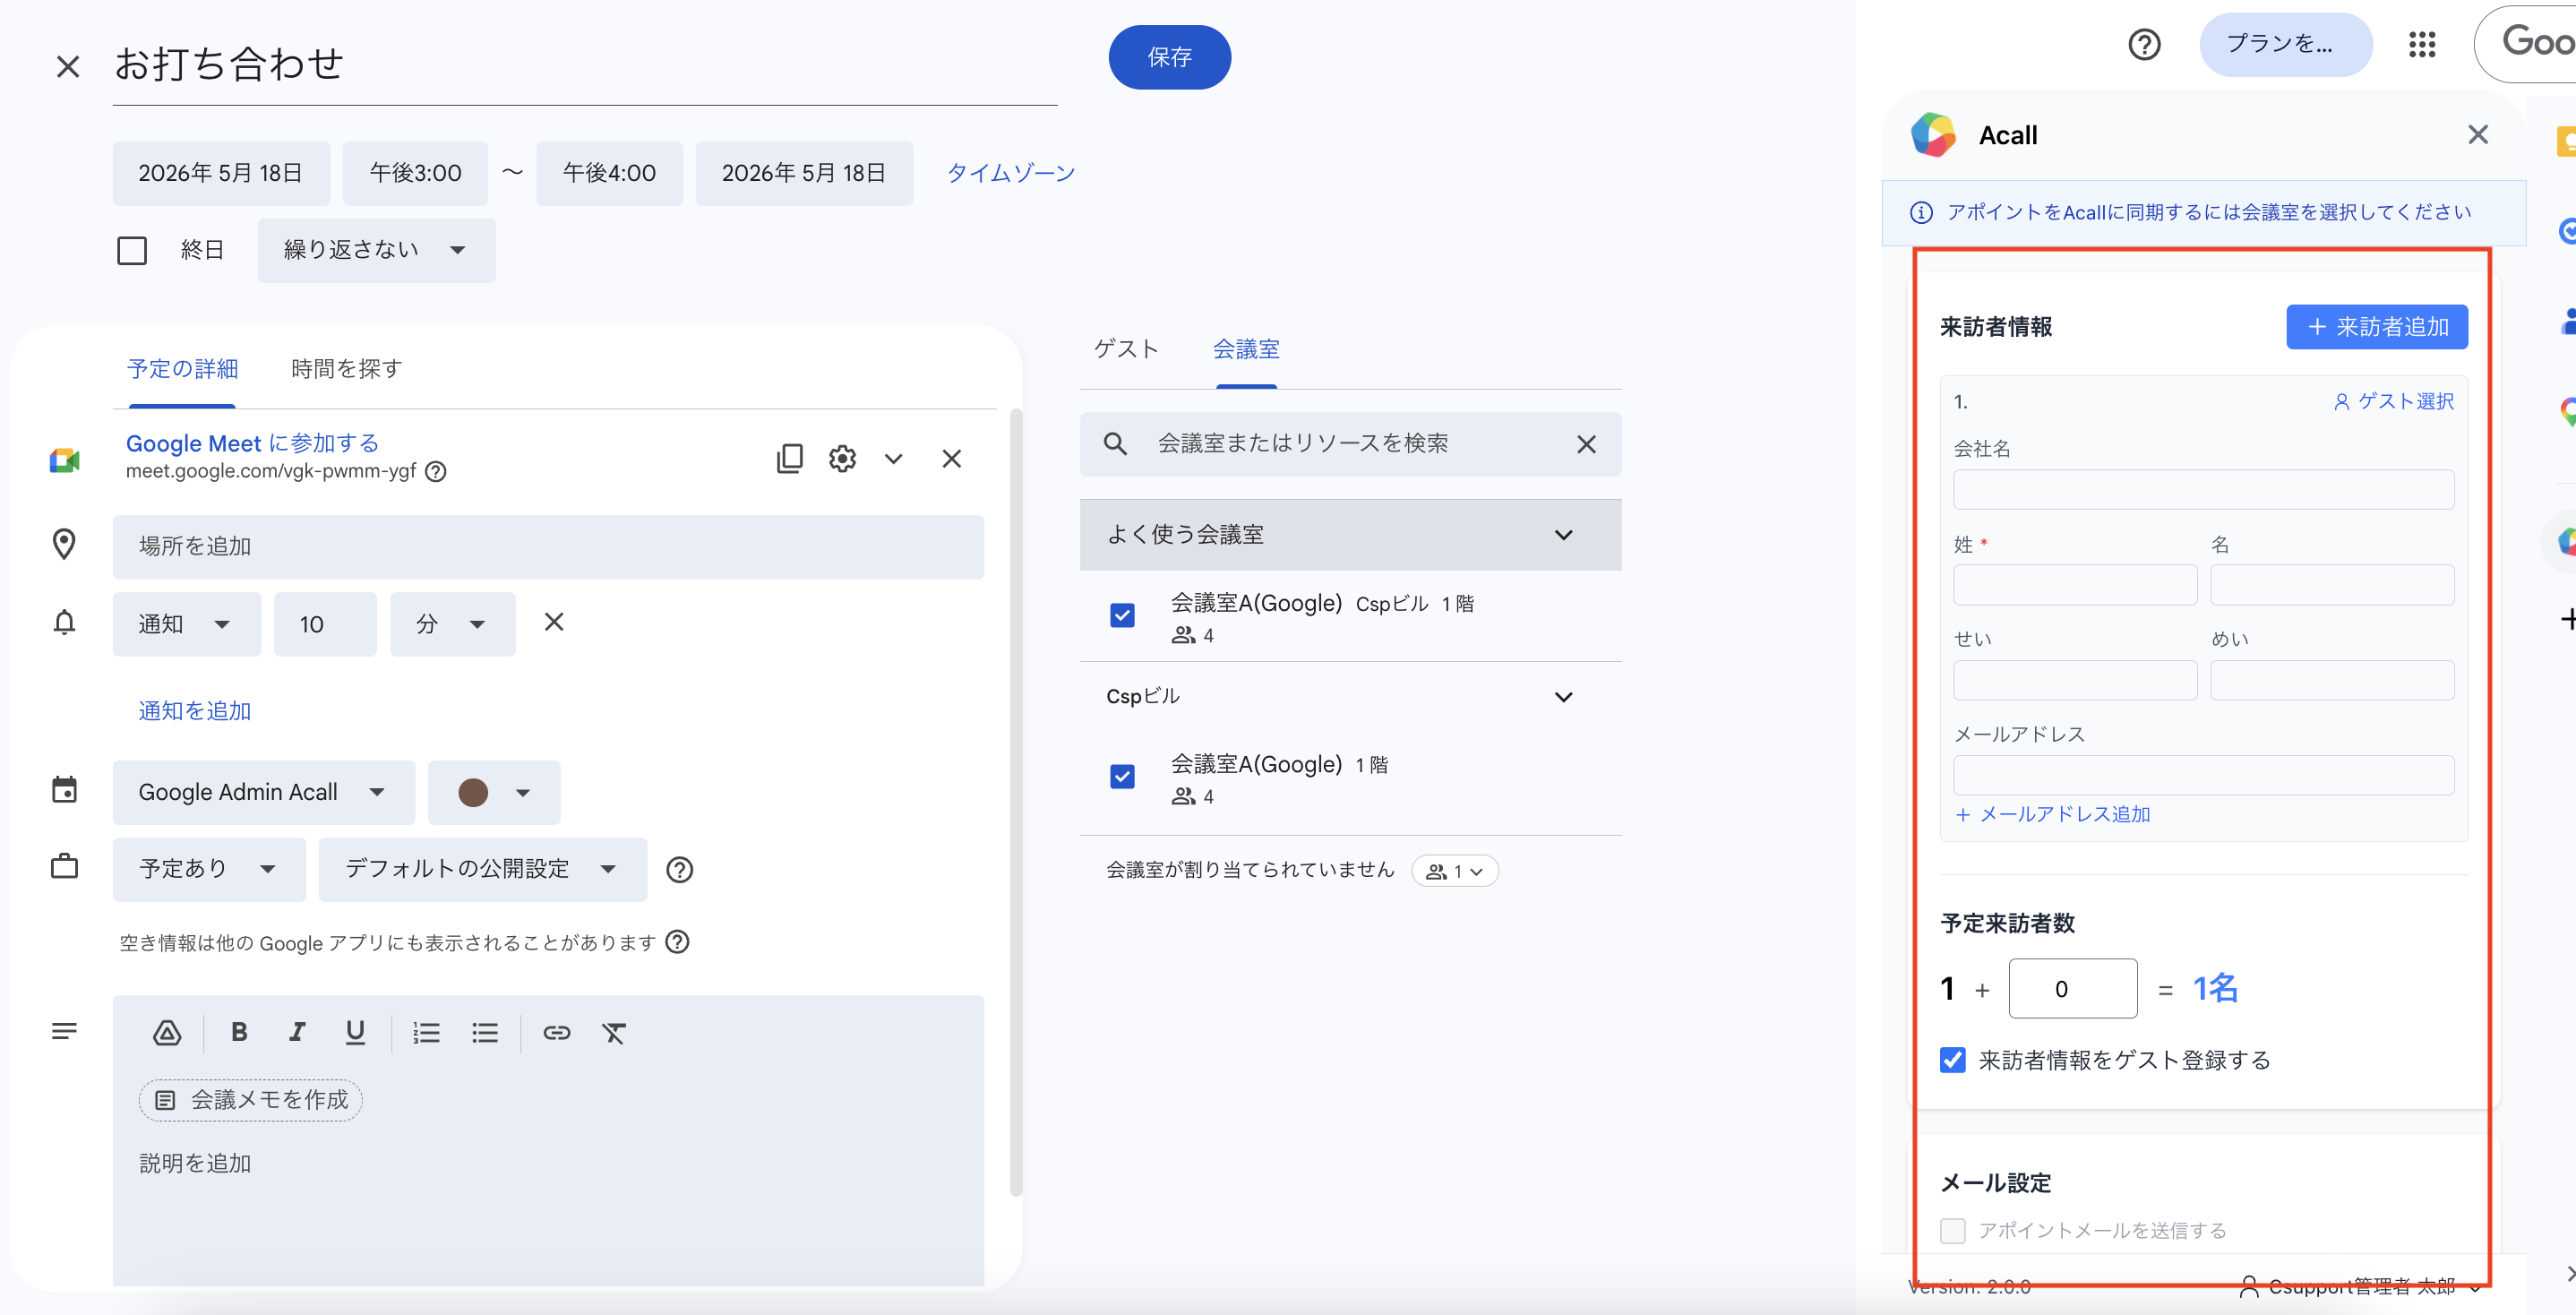Close the Acall side panel

pyautogui.click(x=2478, y=134)
